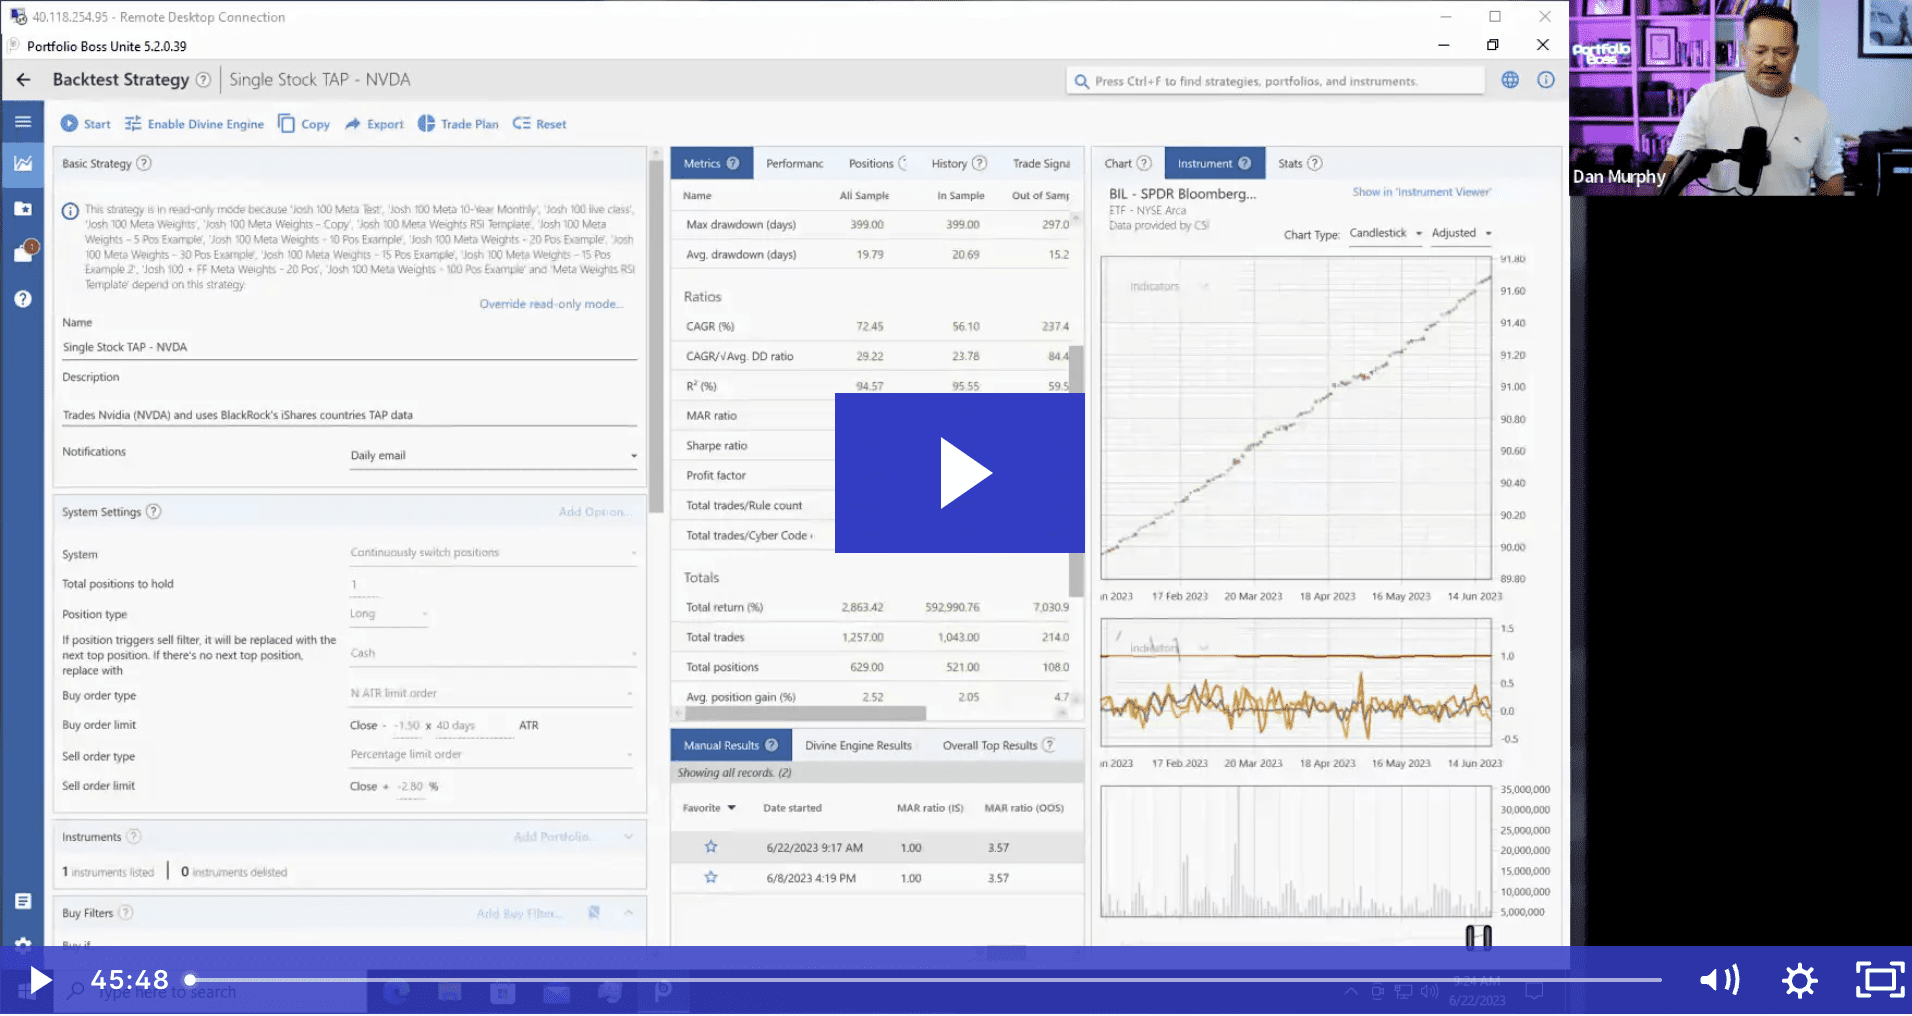The width and height of the screenshot is (1912, 1016).
Task: Switch to the Chart tab
Action: [1128, 163]
